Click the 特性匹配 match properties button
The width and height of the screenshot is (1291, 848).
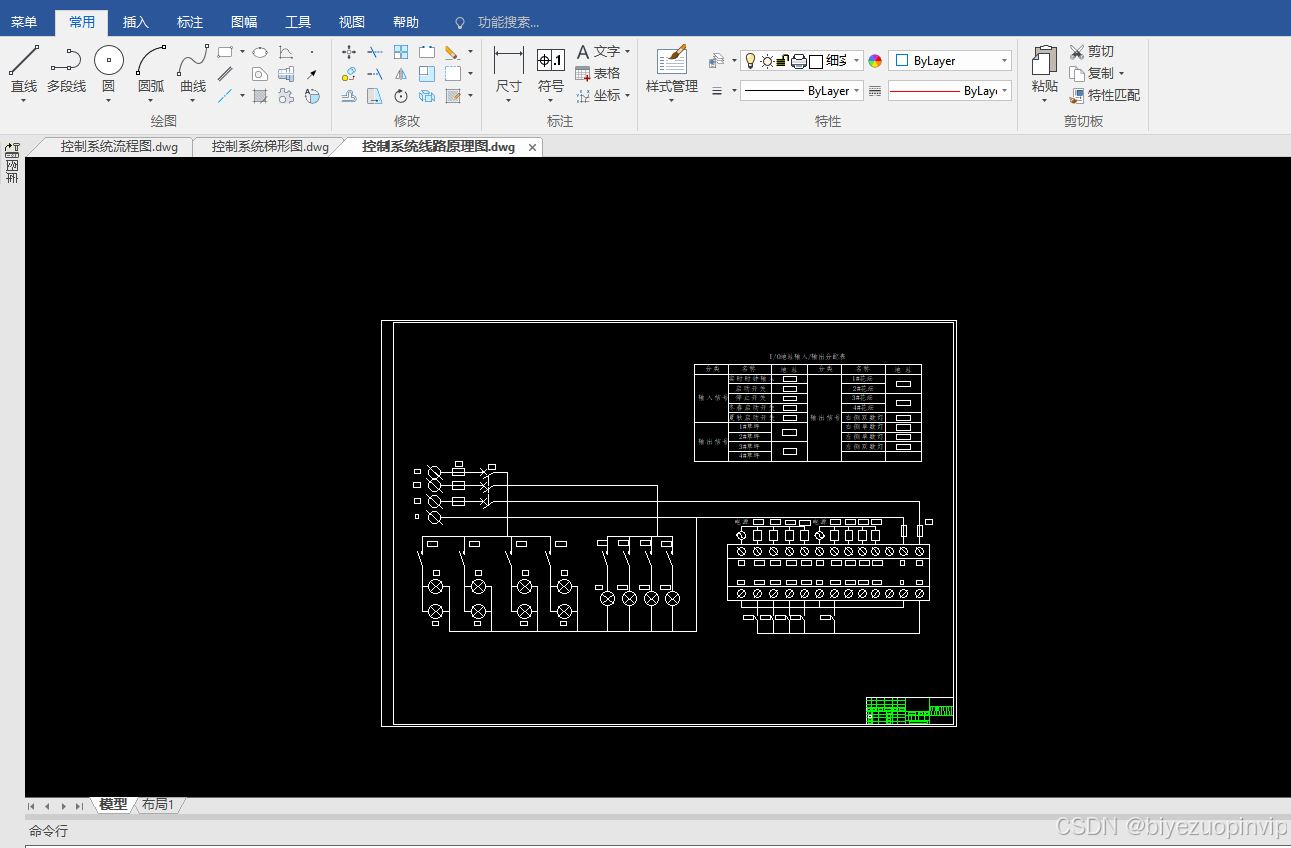(x=1105, y=96)
